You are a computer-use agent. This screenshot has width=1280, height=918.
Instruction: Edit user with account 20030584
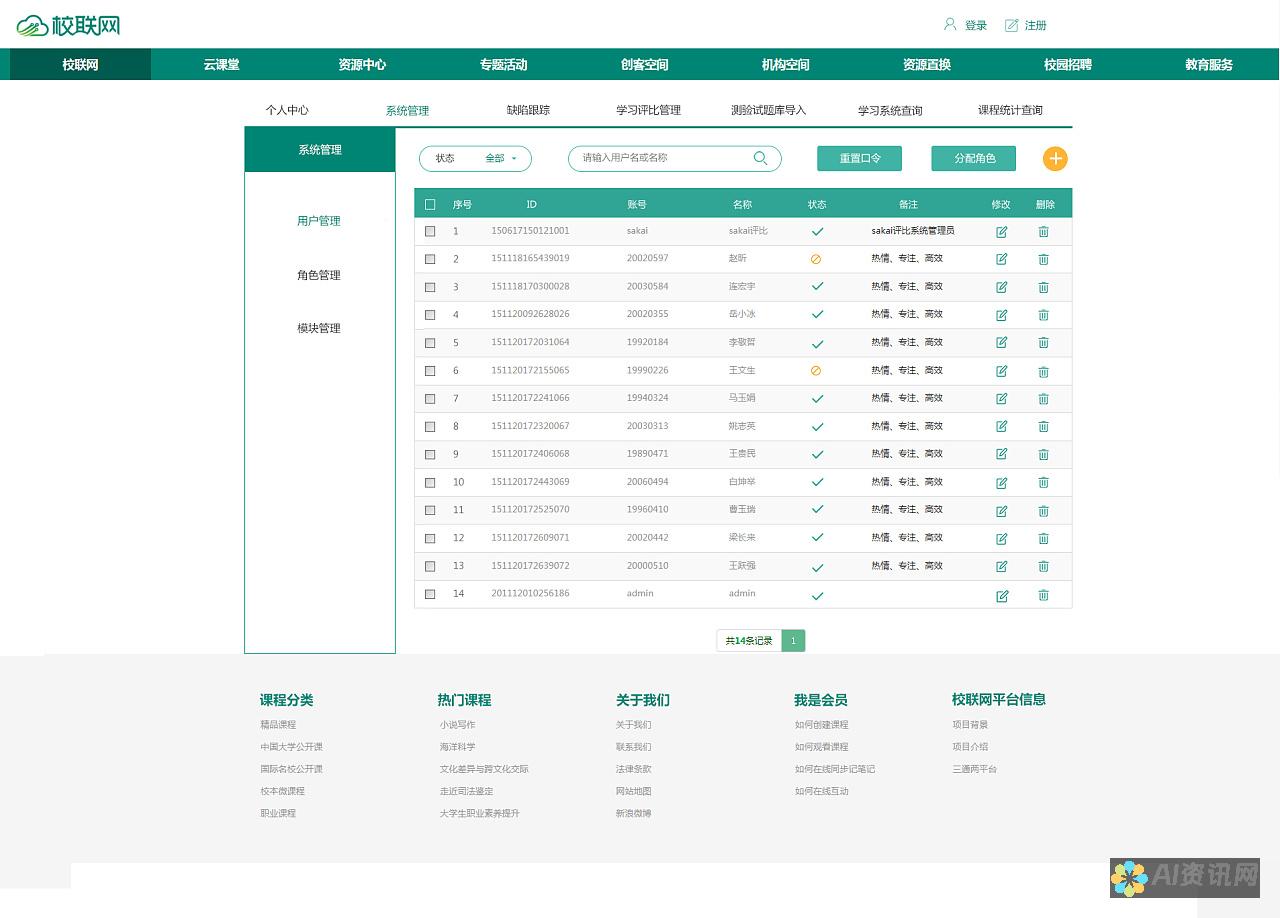coord(1001,287)
